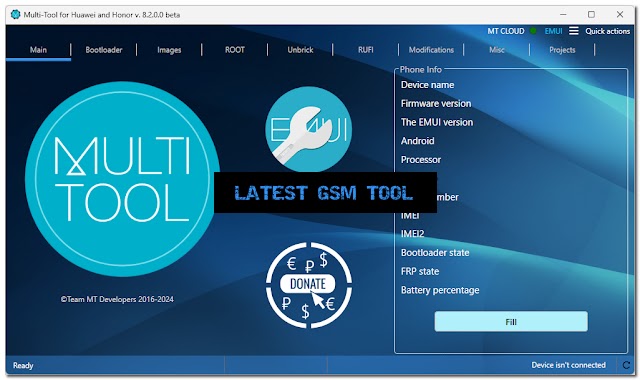Switch to the Main tab

[x=38, y=50]
